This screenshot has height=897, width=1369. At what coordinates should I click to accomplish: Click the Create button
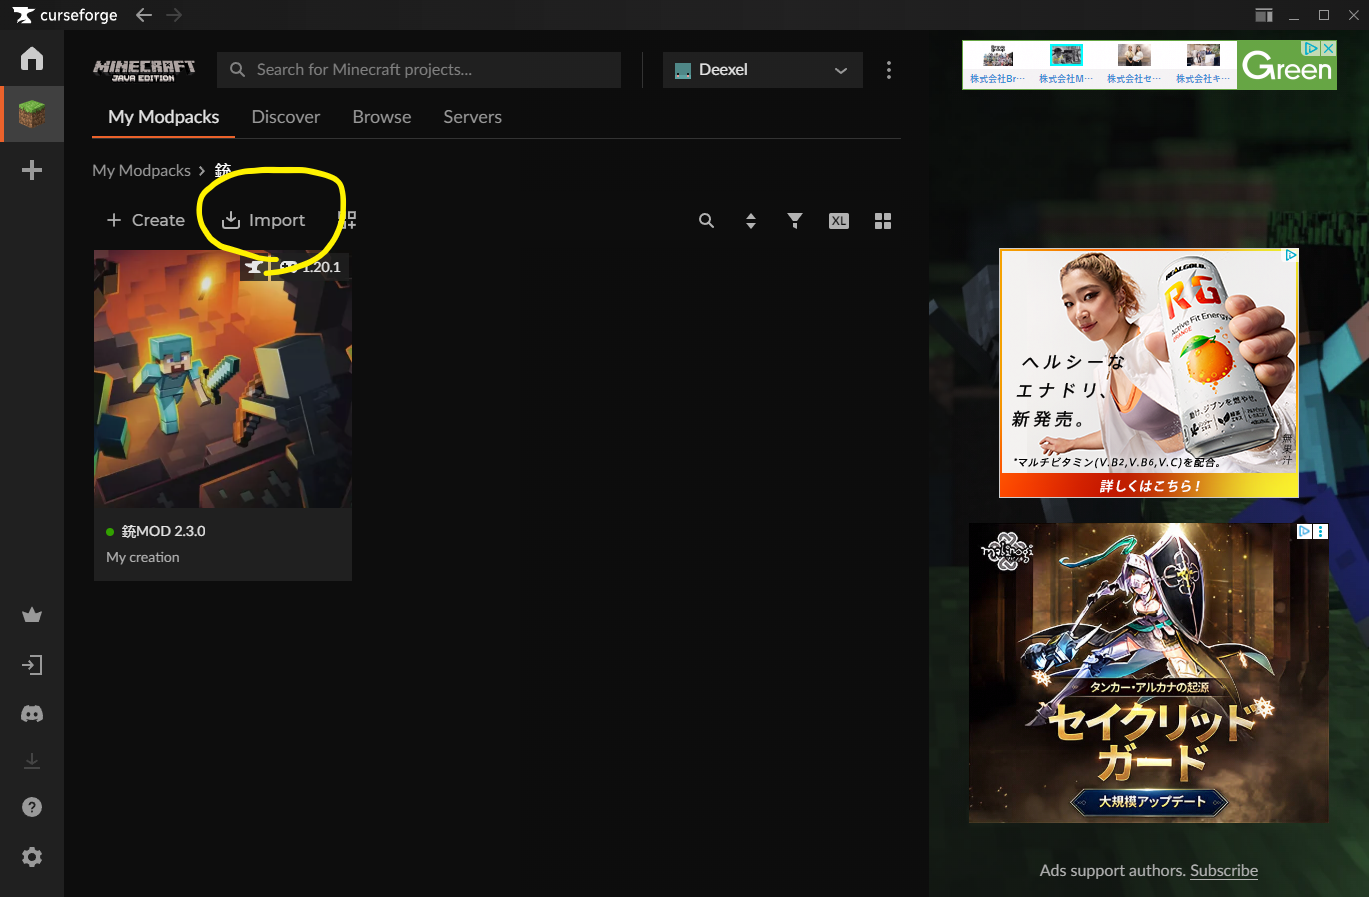click(146, 220)
